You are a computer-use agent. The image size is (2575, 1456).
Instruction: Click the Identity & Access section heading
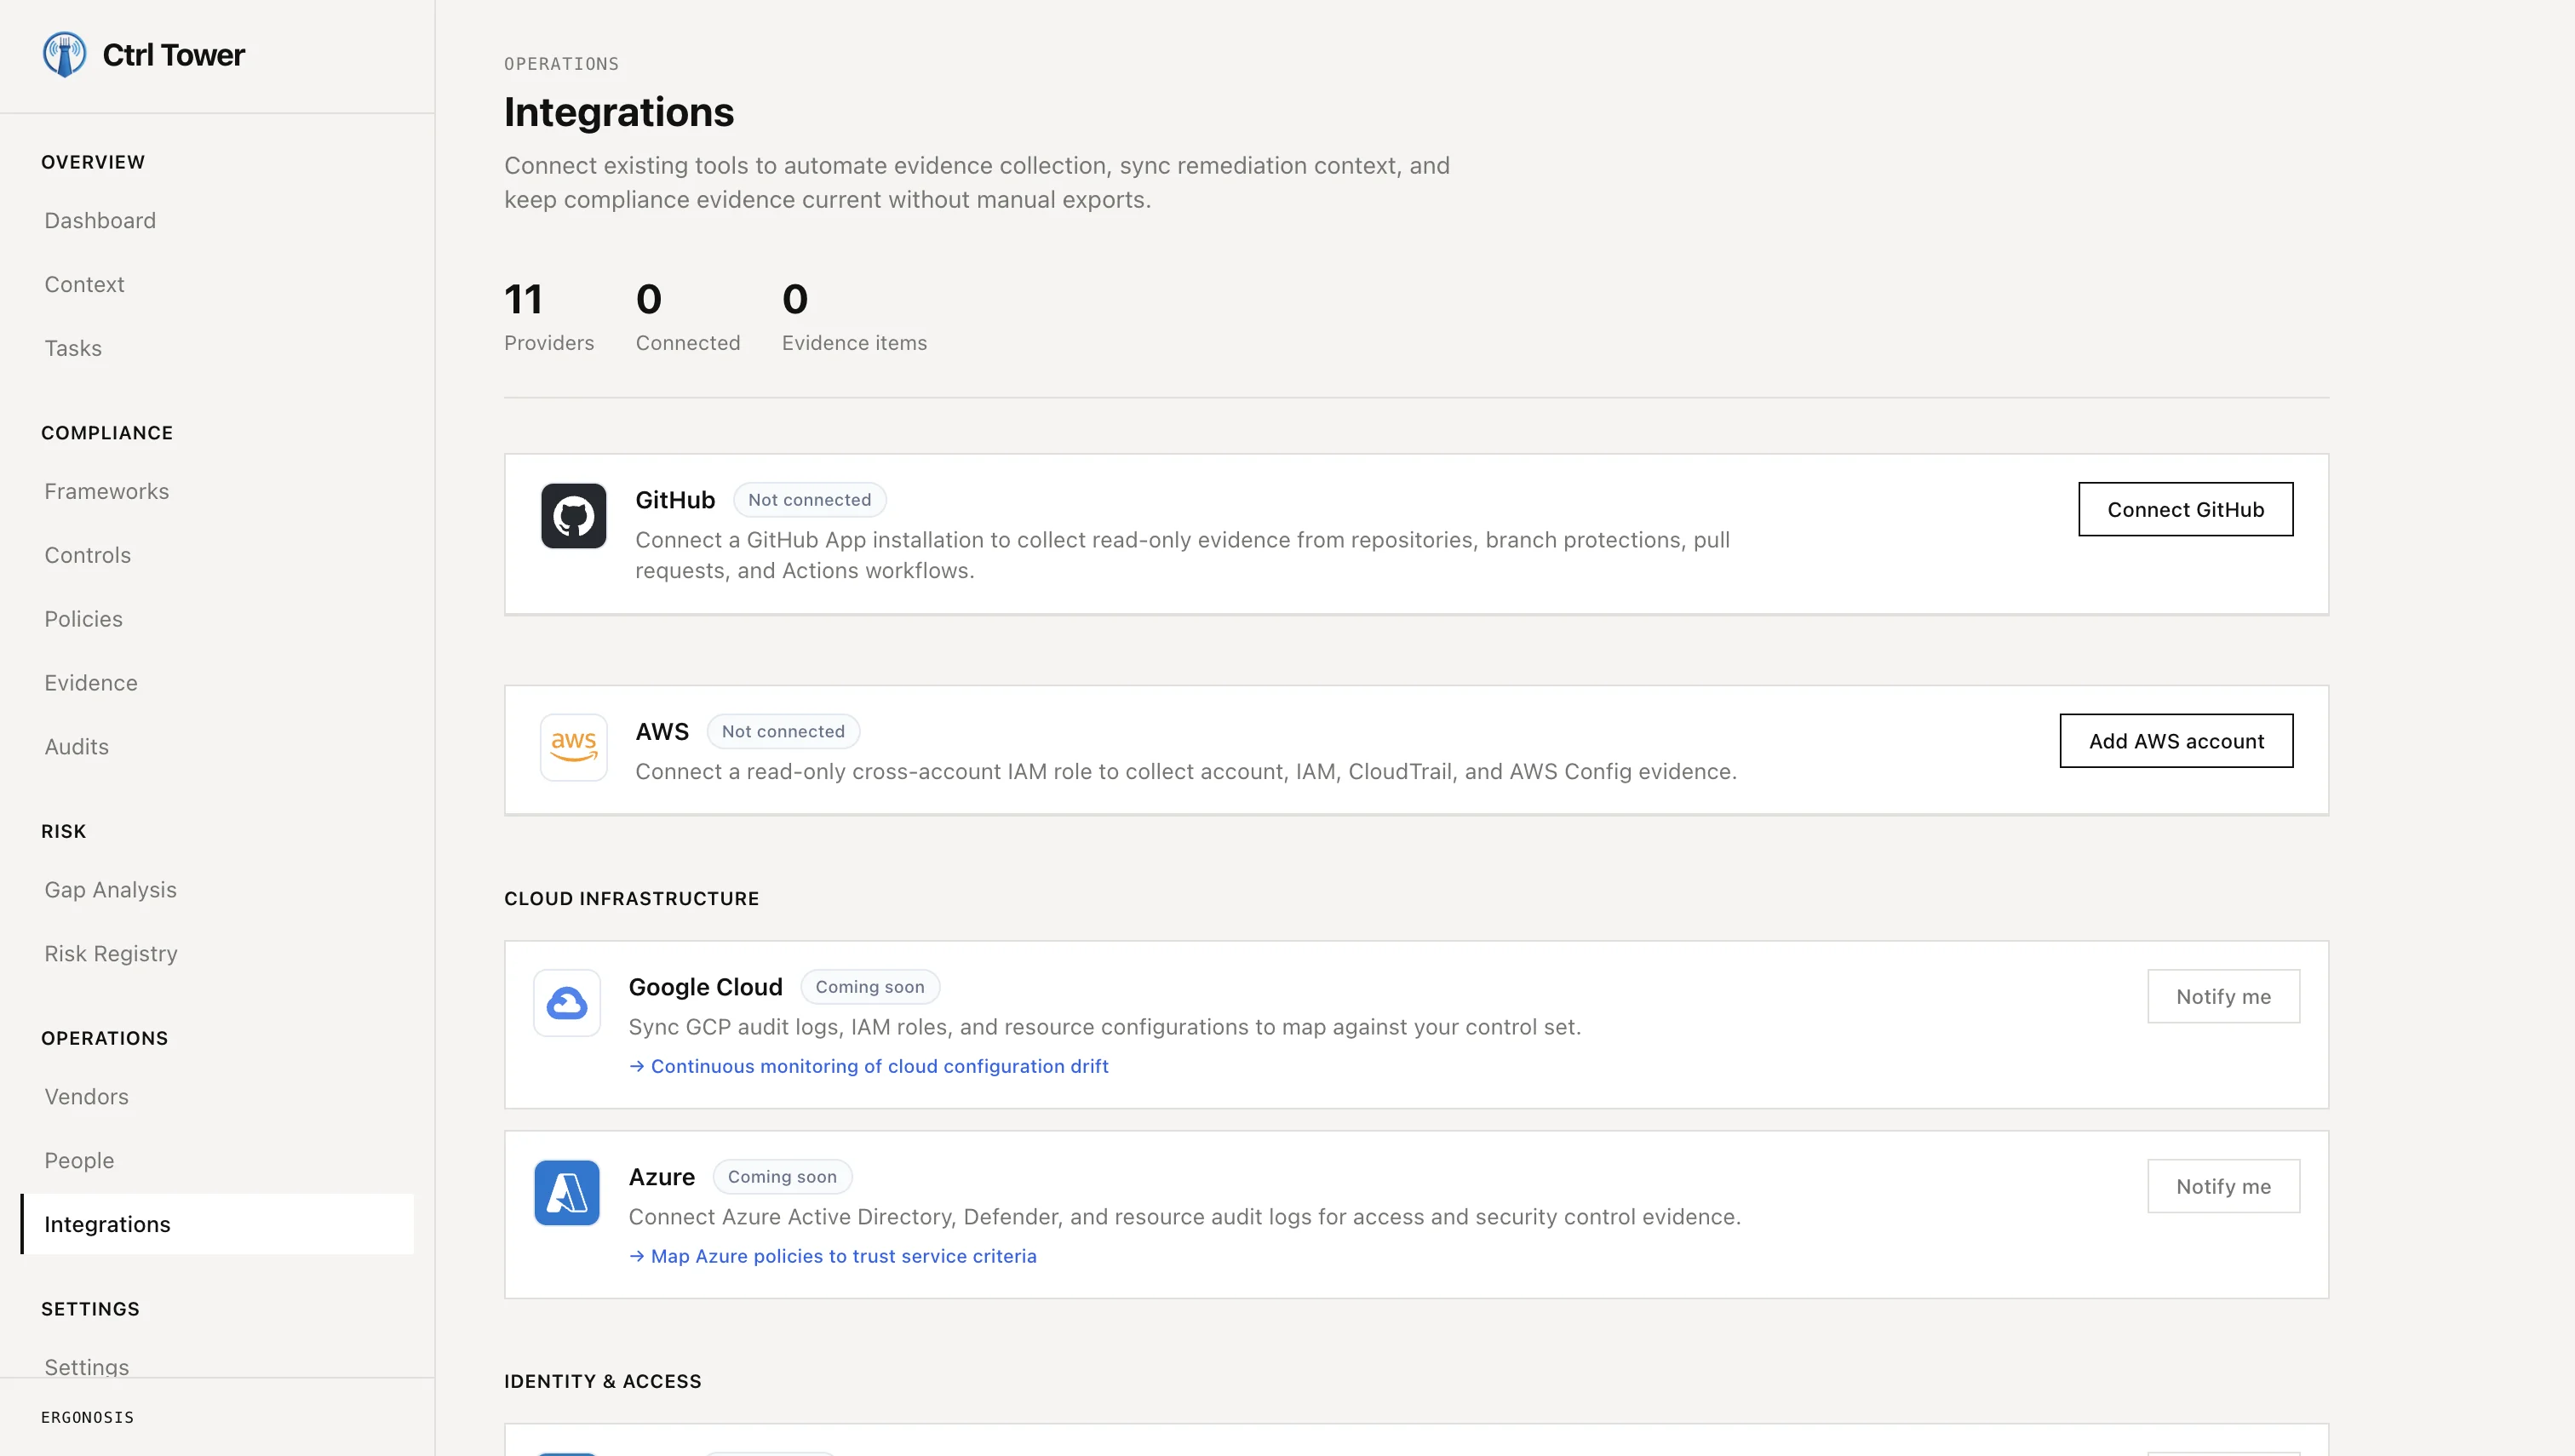click(603, 1382)
